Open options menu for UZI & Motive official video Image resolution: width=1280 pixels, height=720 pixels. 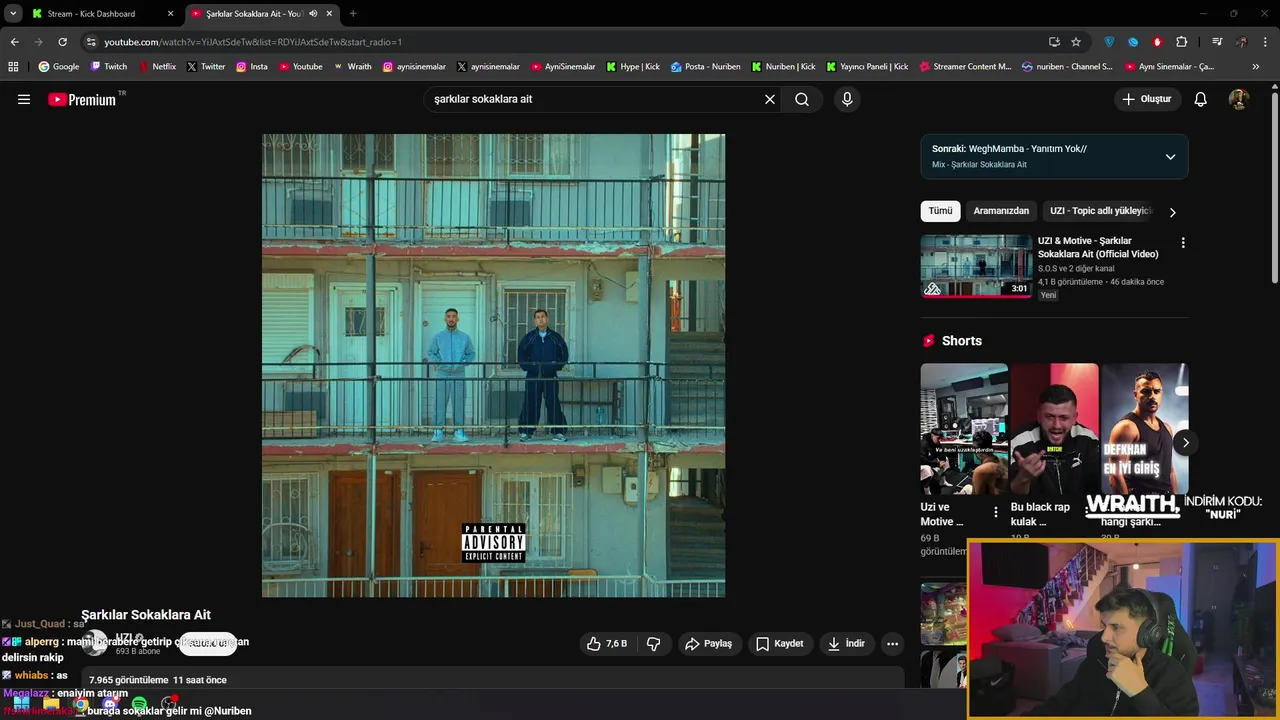pos(1183,243)
